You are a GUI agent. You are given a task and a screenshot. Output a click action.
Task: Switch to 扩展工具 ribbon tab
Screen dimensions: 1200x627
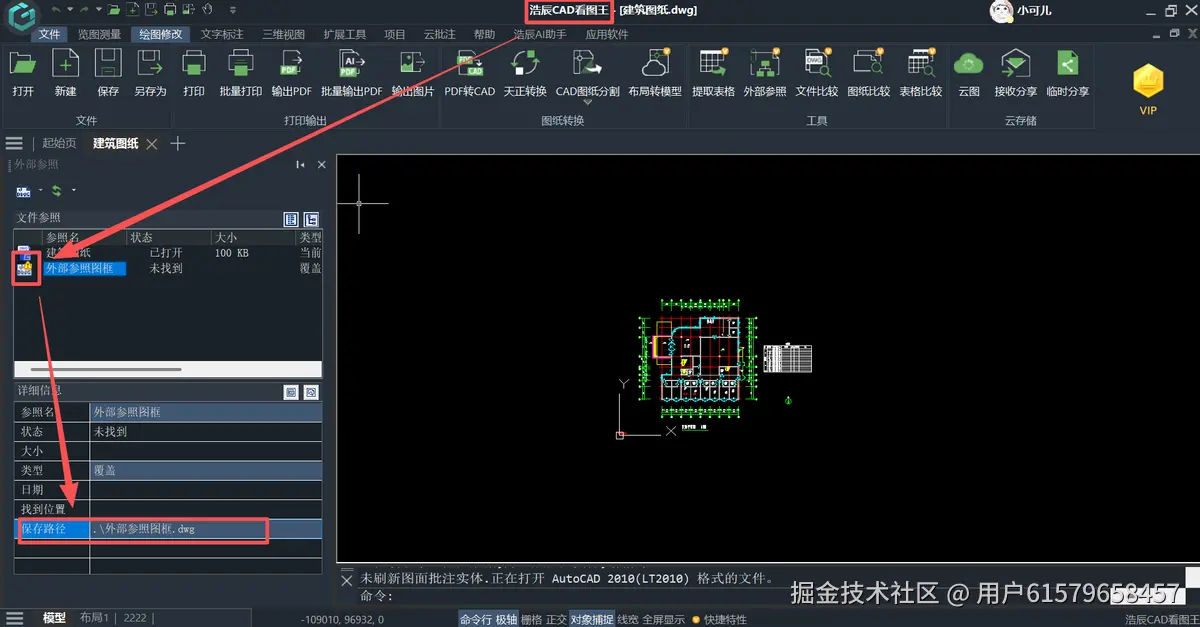pos(345,34)
